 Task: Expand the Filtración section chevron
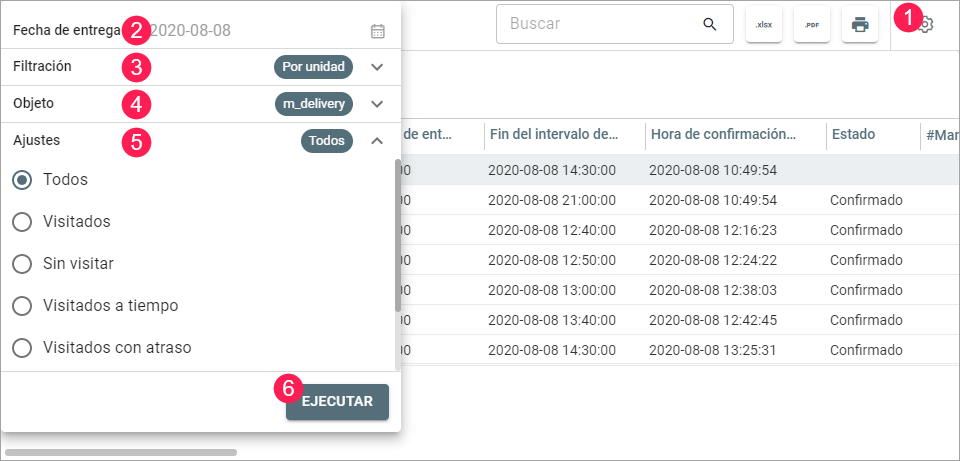coord(377,67)
